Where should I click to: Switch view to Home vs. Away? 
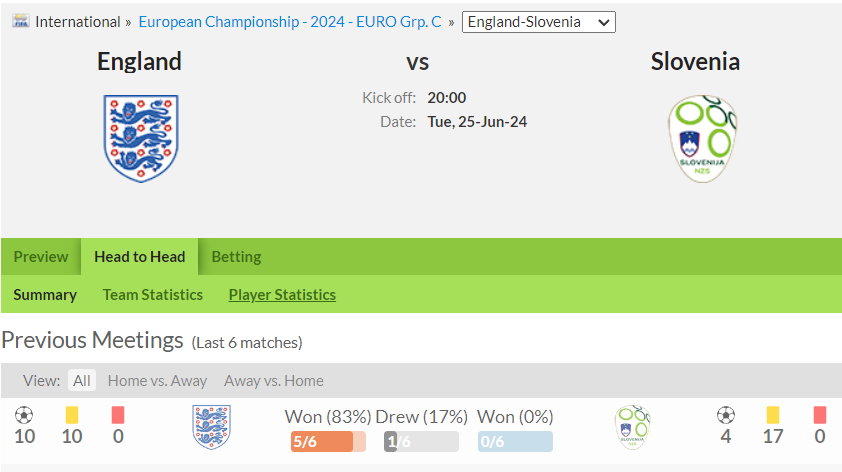point(157,381)
